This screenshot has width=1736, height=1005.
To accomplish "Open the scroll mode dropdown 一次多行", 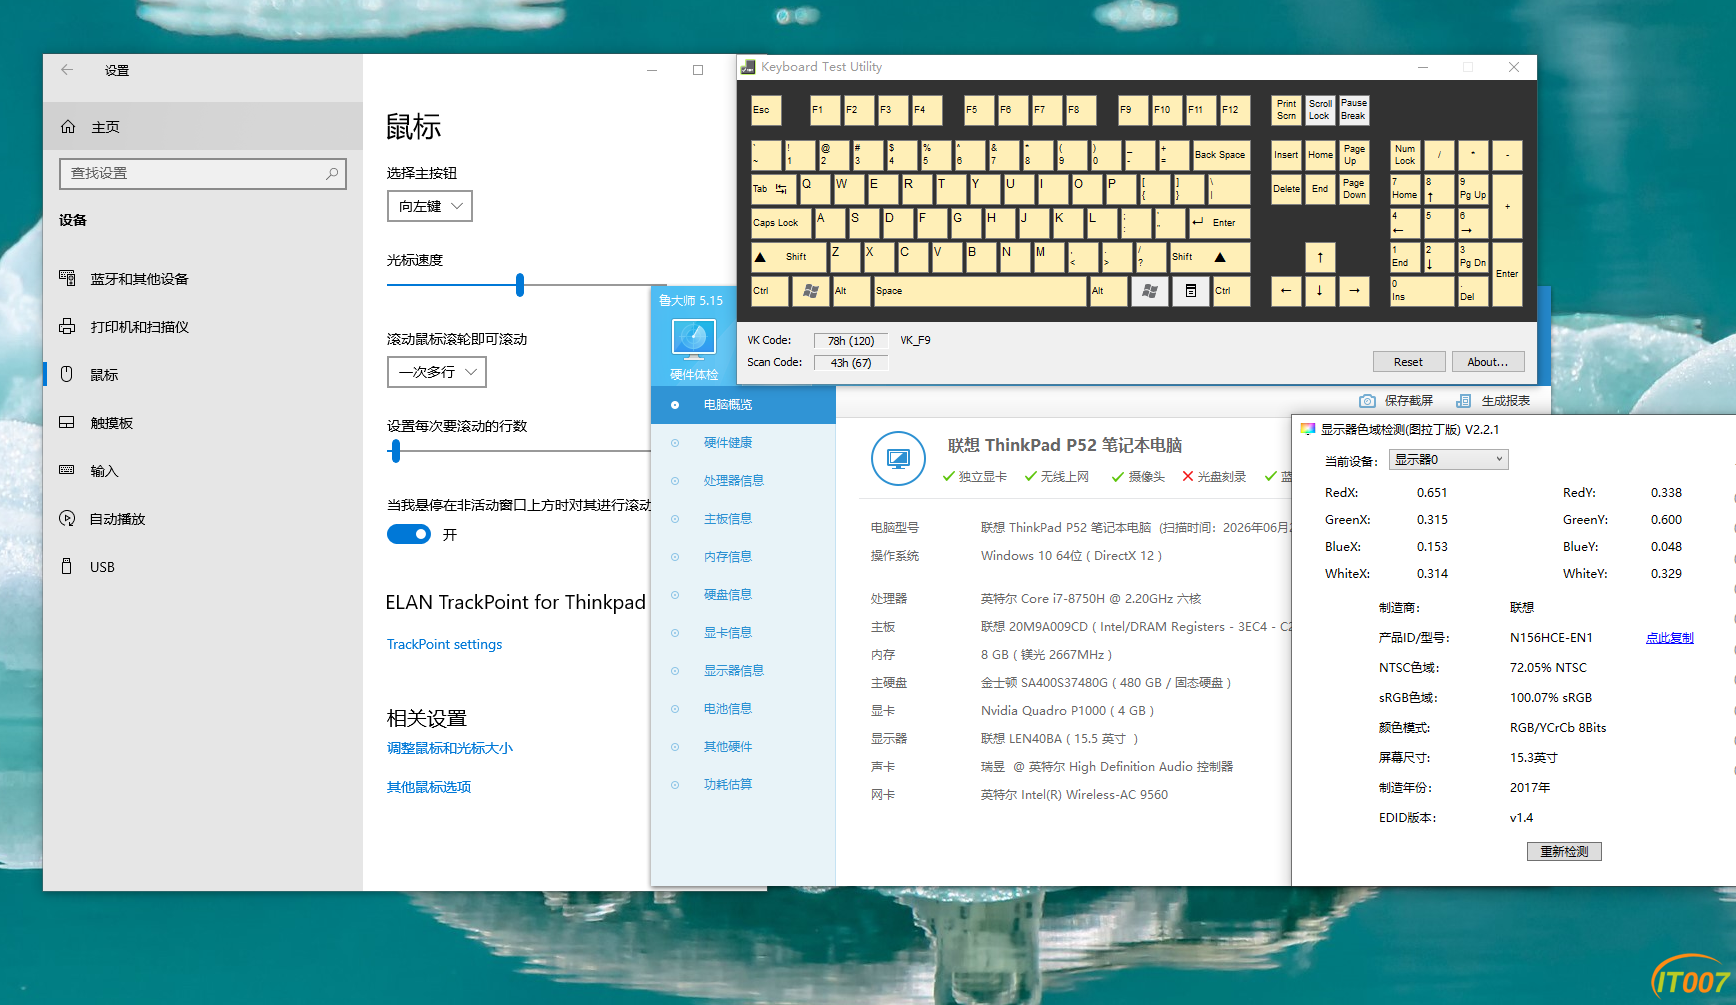I will (x=437, y=372).
